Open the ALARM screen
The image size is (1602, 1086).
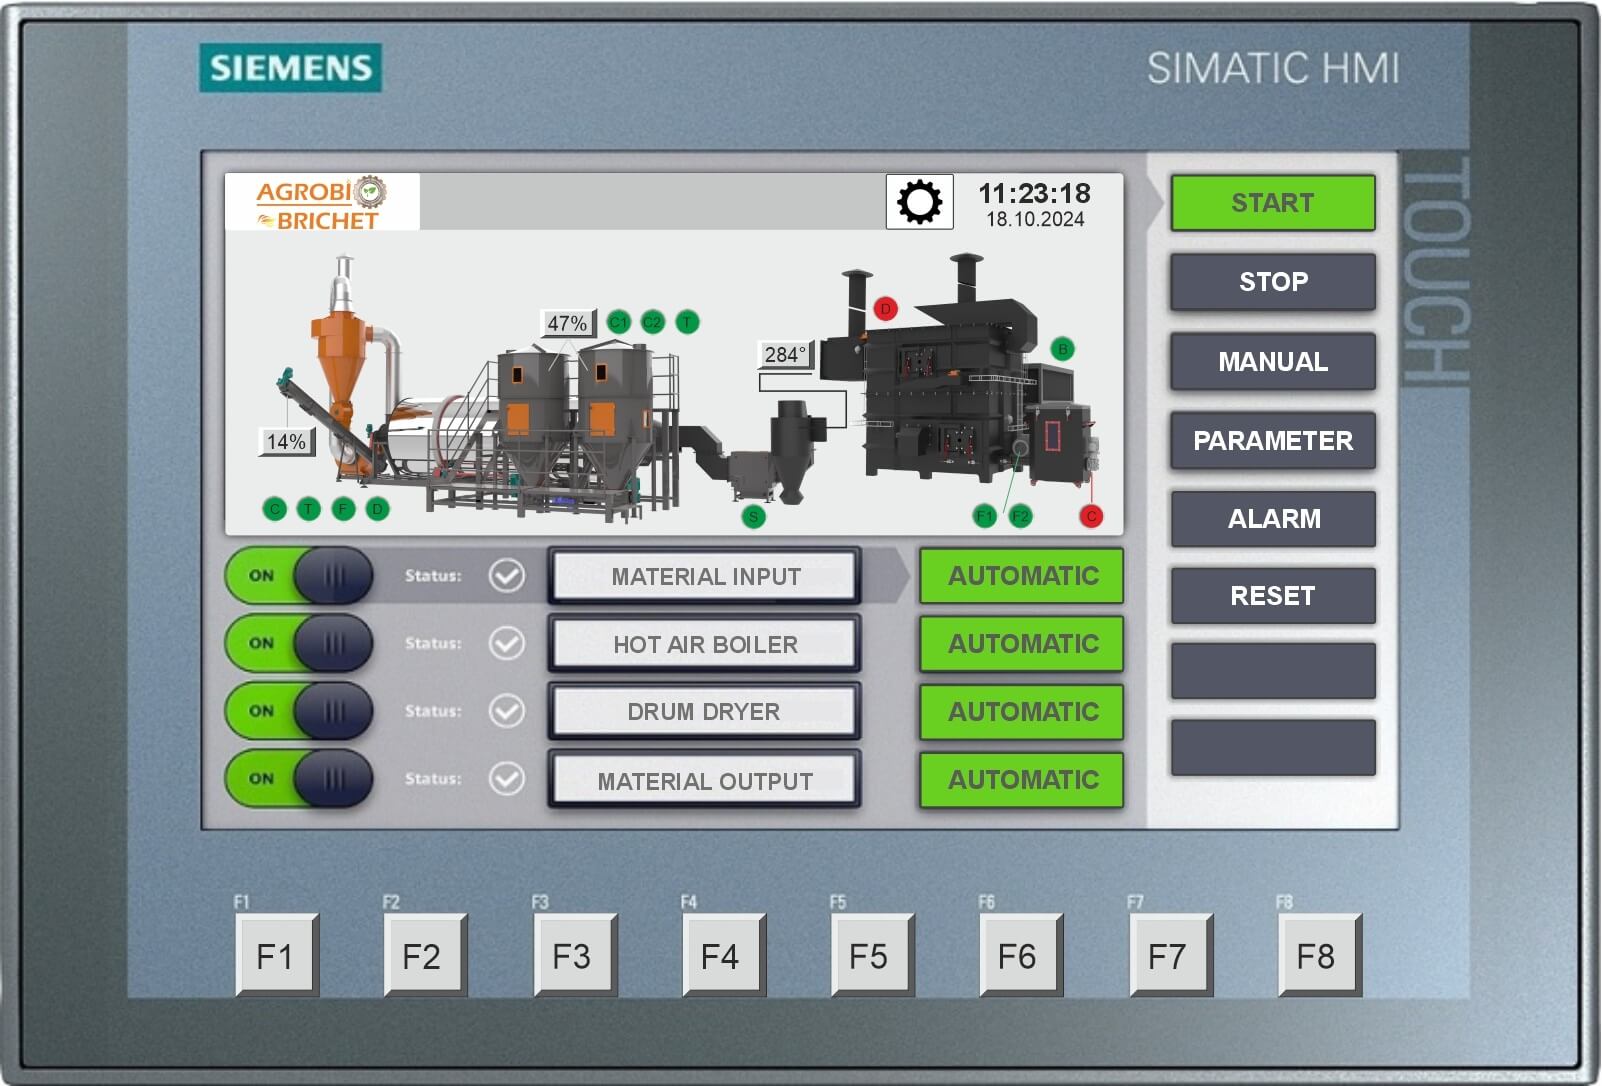click(x=1272, y=518)
